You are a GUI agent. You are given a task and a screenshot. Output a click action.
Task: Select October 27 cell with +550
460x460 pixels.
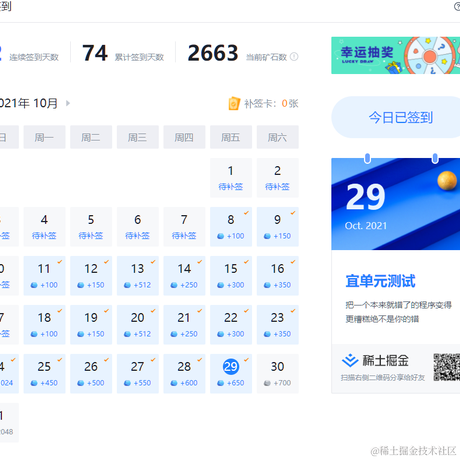coord(137,374)
